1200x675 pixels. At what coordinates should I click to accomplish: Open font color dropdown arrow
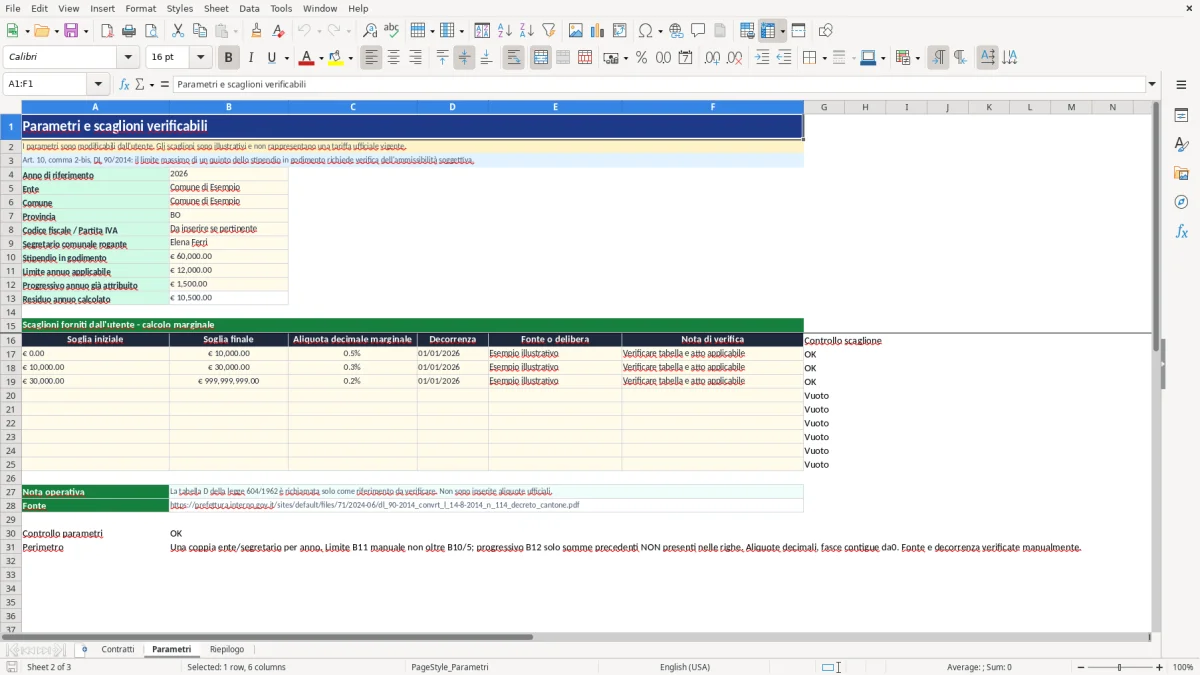click(x=319, y=58)
